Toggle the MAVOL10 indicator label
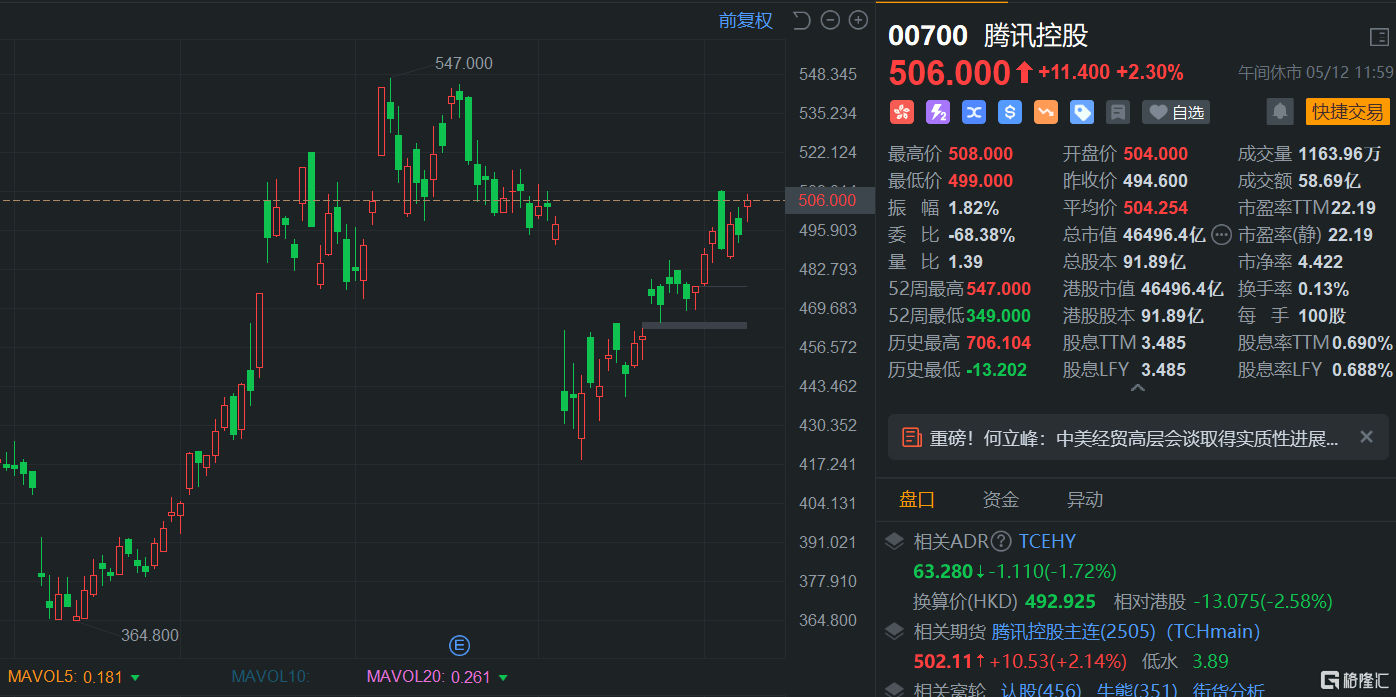Screen dimensions: 1396x697 [x=271, y=677]
